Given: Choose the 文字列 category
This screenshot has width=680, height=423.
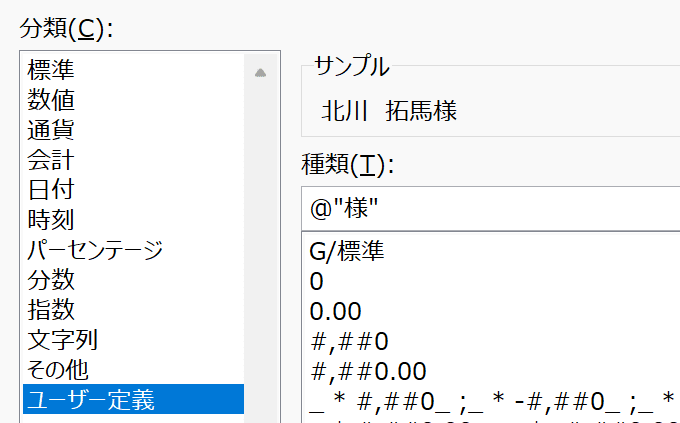Looking at the screenshot, I should click(134, 339).
